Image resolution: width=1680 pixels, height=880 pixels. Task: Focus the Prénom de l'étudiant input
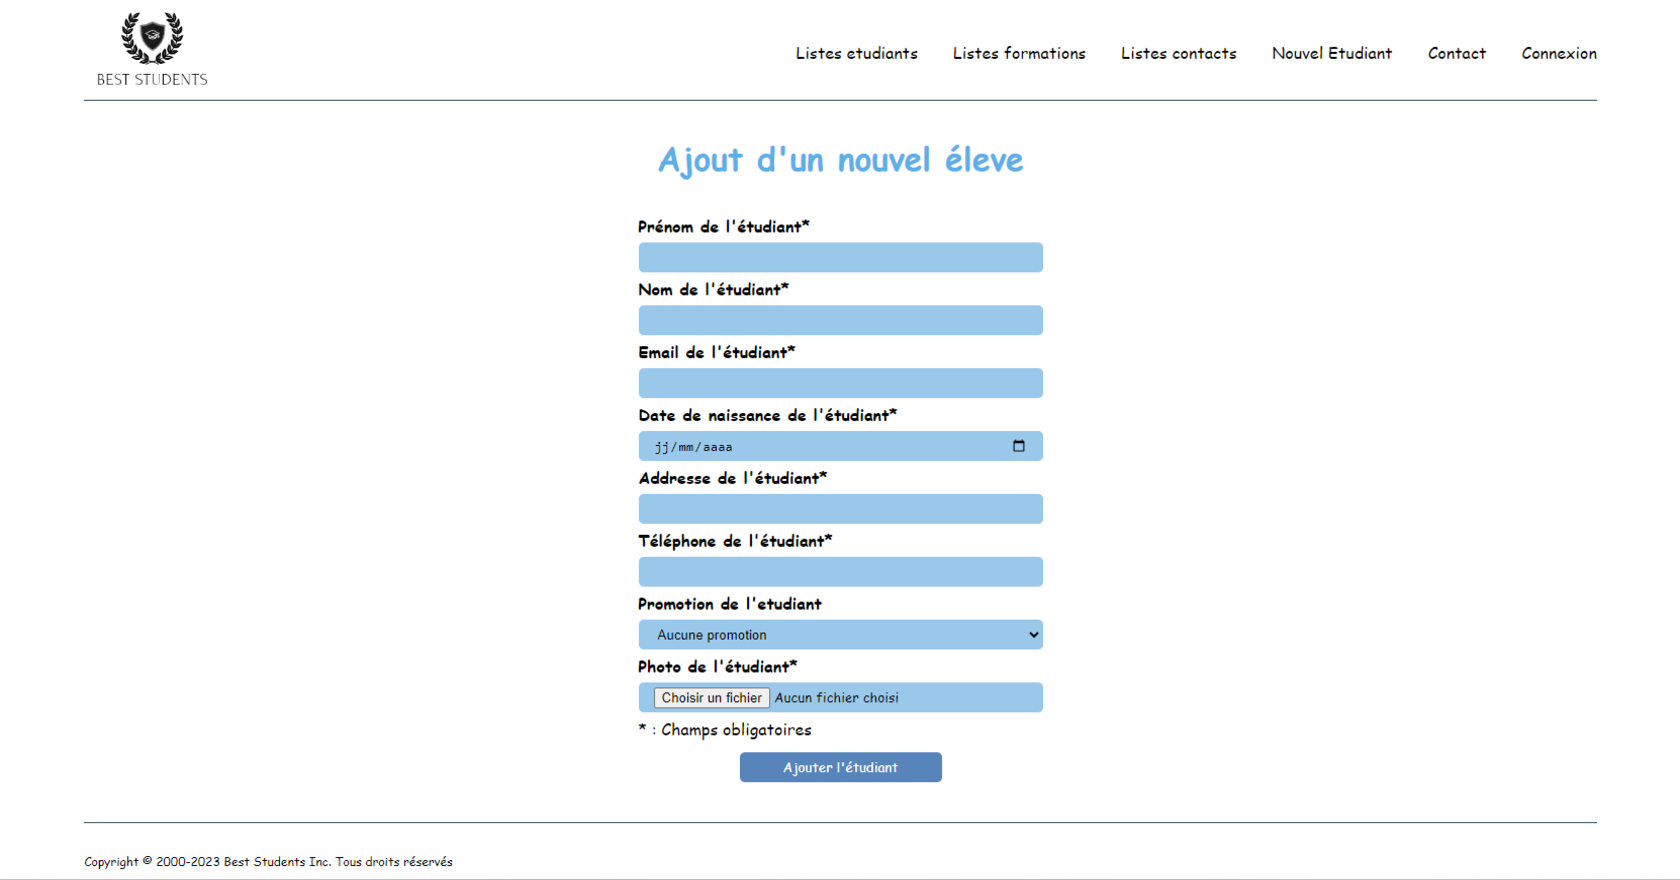[840, 258]
